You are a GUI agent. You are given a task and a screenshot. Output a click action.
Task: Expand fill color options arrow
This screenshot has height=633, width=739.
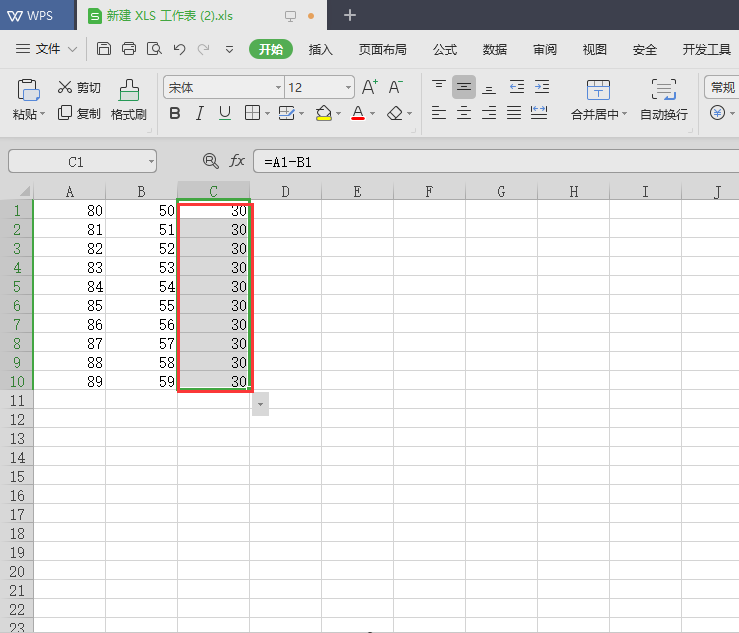338,114
